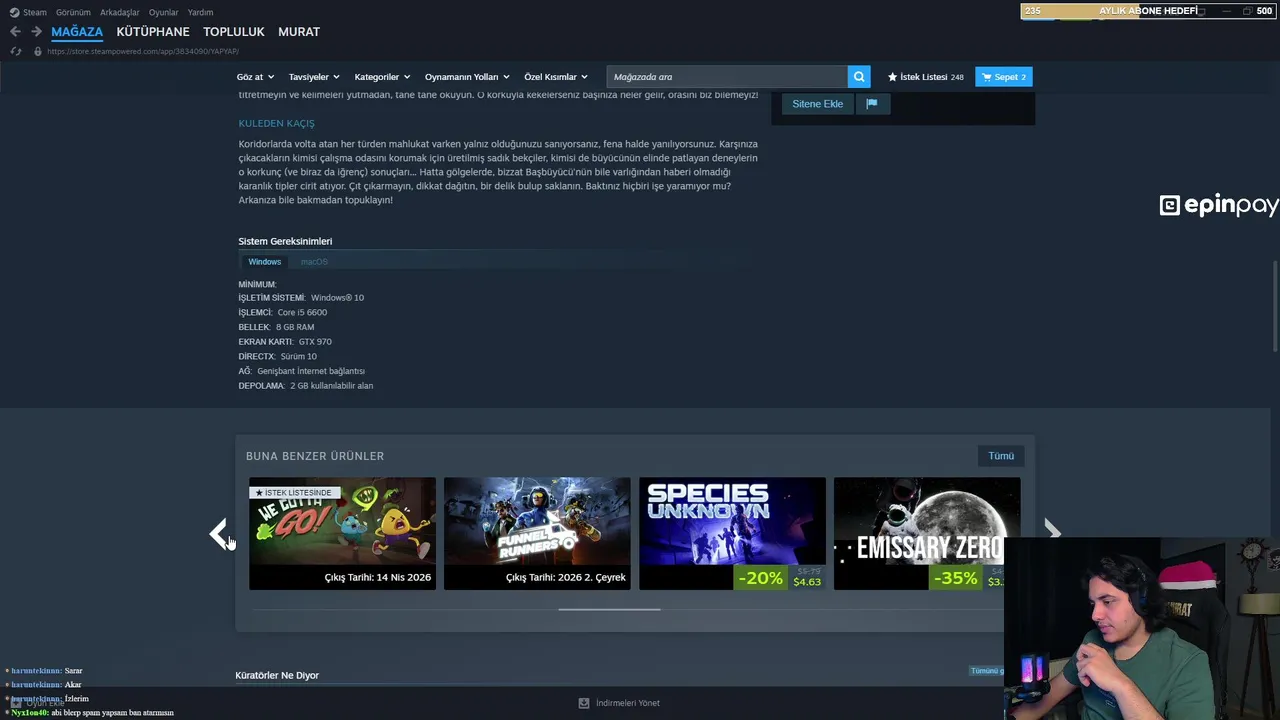
Task: Click the Core i5 6600 processor value
Action: tap(302, 312)
